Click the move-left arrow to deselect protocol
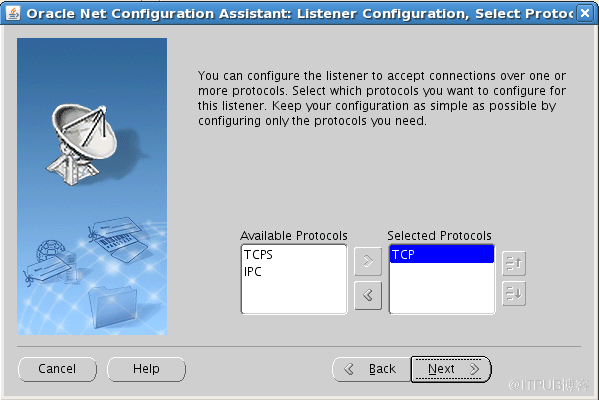Screen dimensions: 599x400 368,295
